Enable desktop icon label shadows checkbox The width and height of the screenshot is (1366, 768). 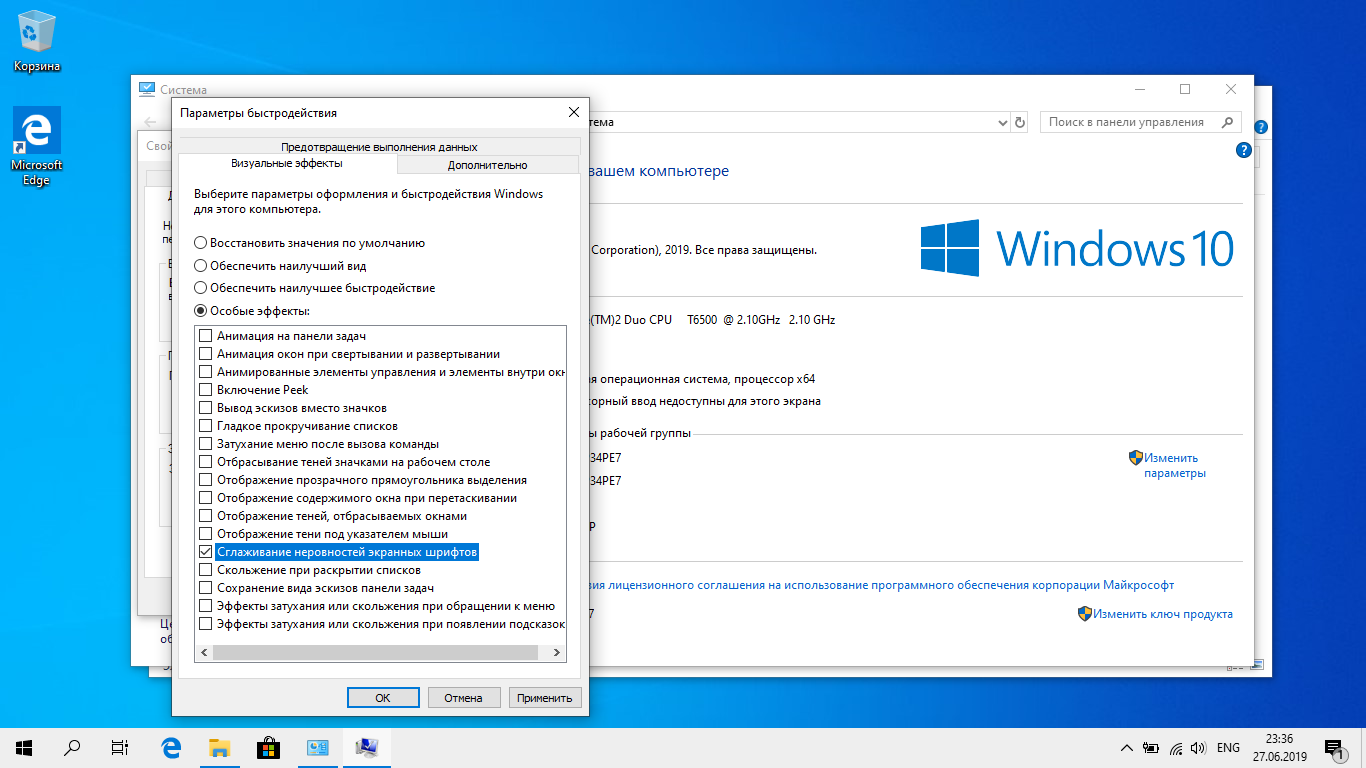point(206,462)
